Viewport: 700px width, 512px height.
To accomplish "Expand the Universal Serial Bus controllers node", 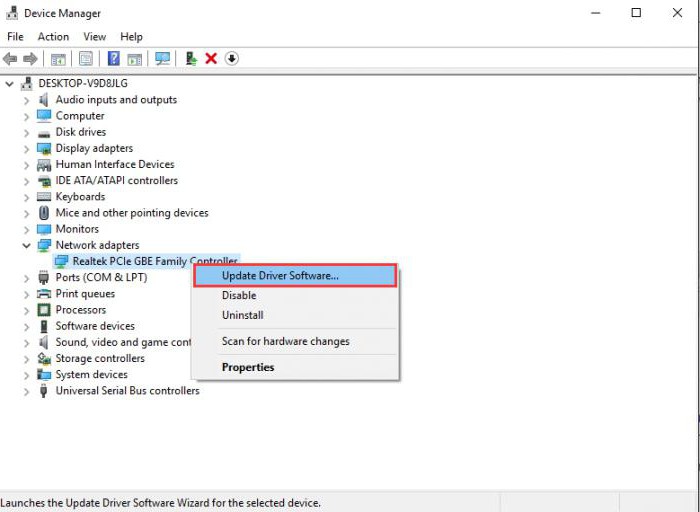I will [26, 391].
